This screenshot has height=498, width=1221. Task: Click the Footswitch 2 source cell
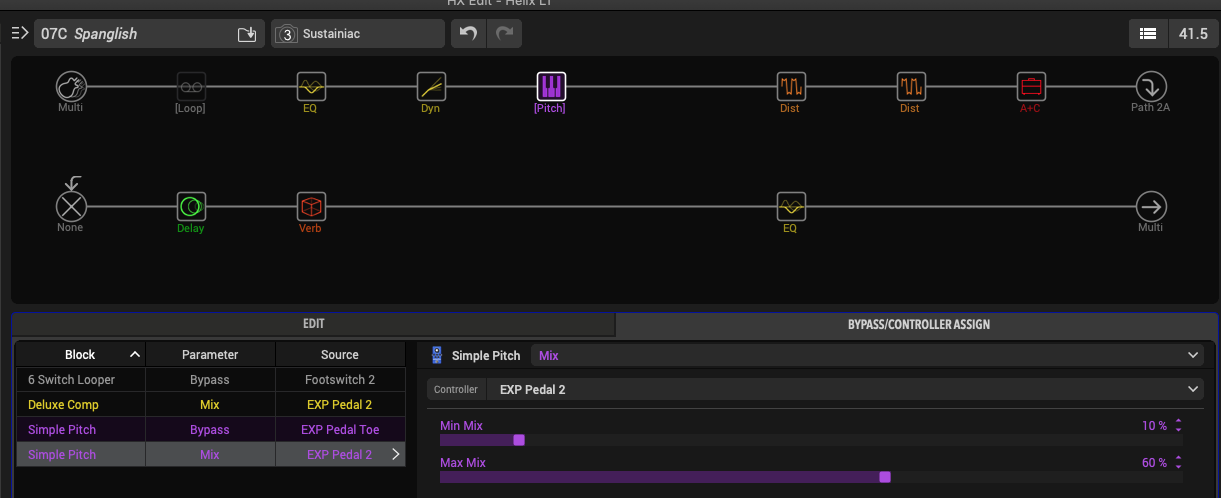click(340, 380)
